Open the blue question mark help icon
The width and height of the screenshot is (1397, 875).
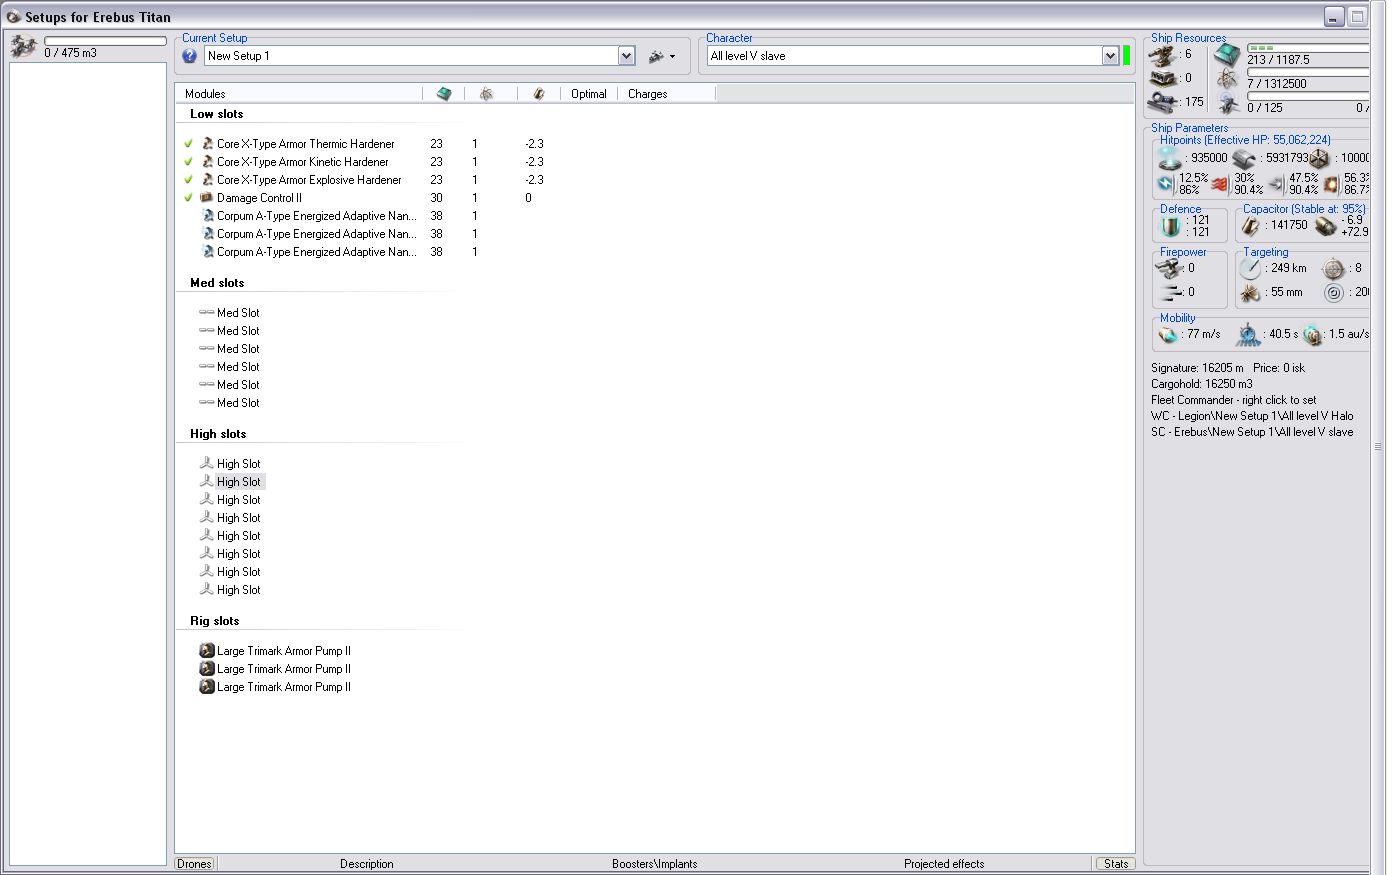[190, 56]
